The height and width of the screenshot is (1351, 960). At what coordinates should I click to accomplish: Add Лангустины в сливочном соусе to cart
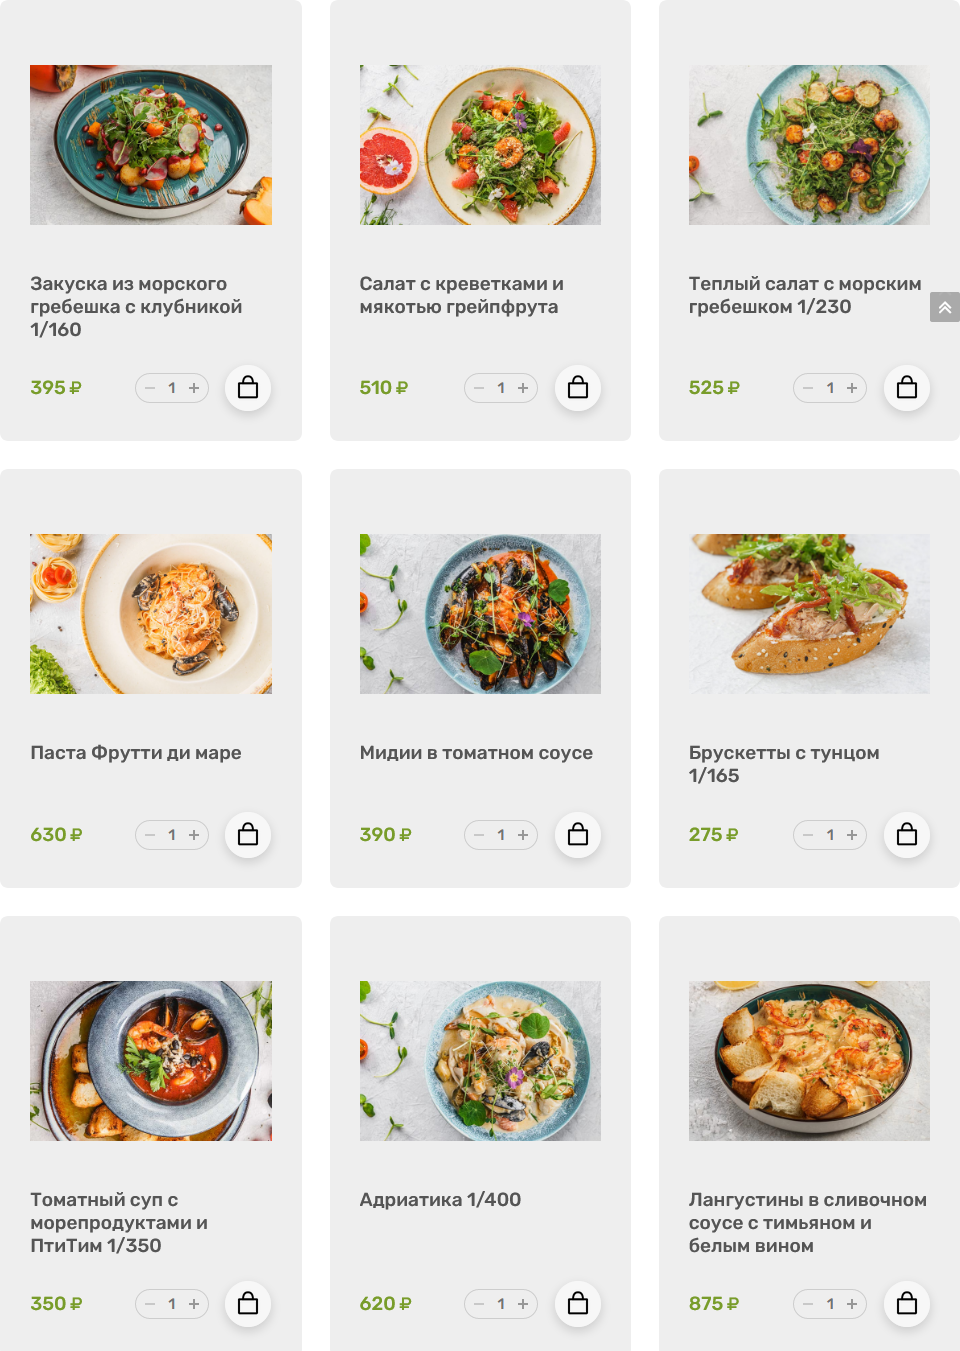pos(907,1304)
